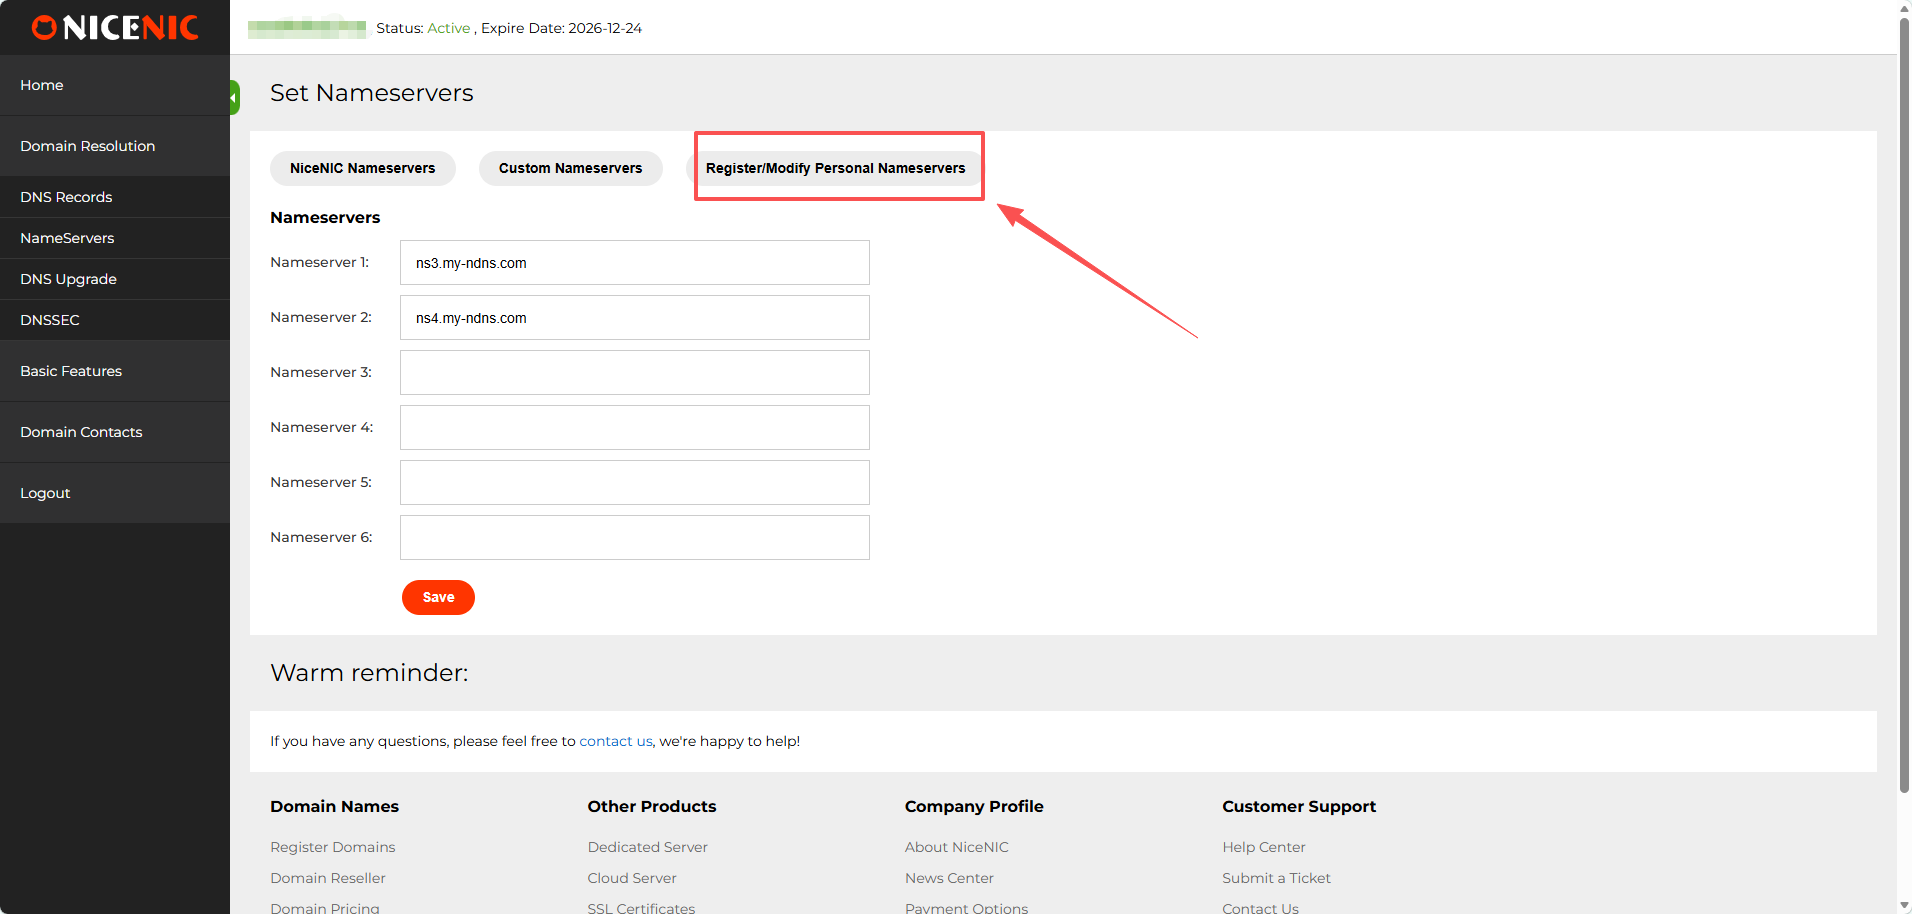Follow the 'contact us' link
Screen dimensions: 1912x914
coord(615,741)
